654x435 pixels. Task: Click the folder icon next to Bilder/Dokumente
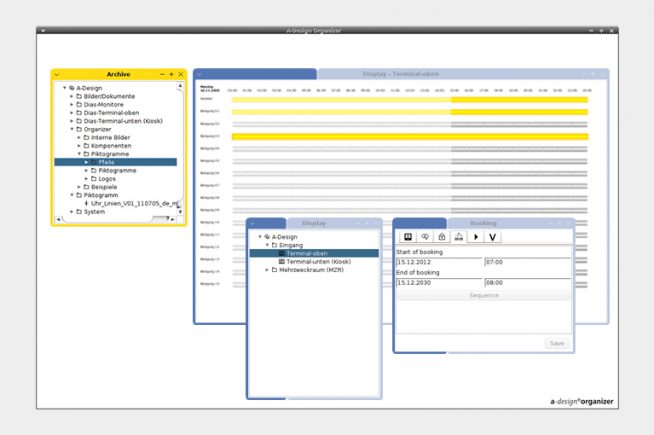(79, 96)
